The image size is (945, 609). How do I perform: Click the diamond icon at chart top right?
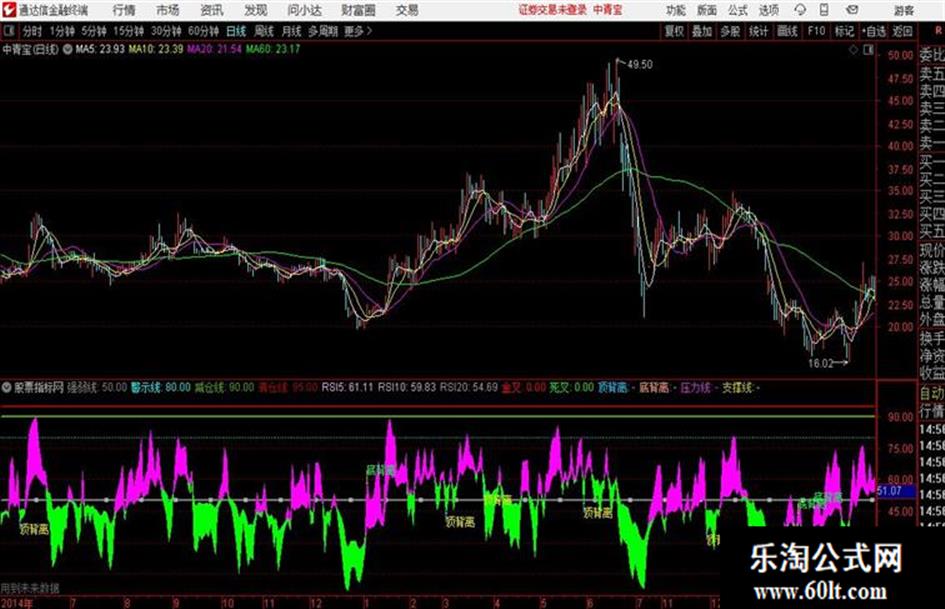point(853,50)
